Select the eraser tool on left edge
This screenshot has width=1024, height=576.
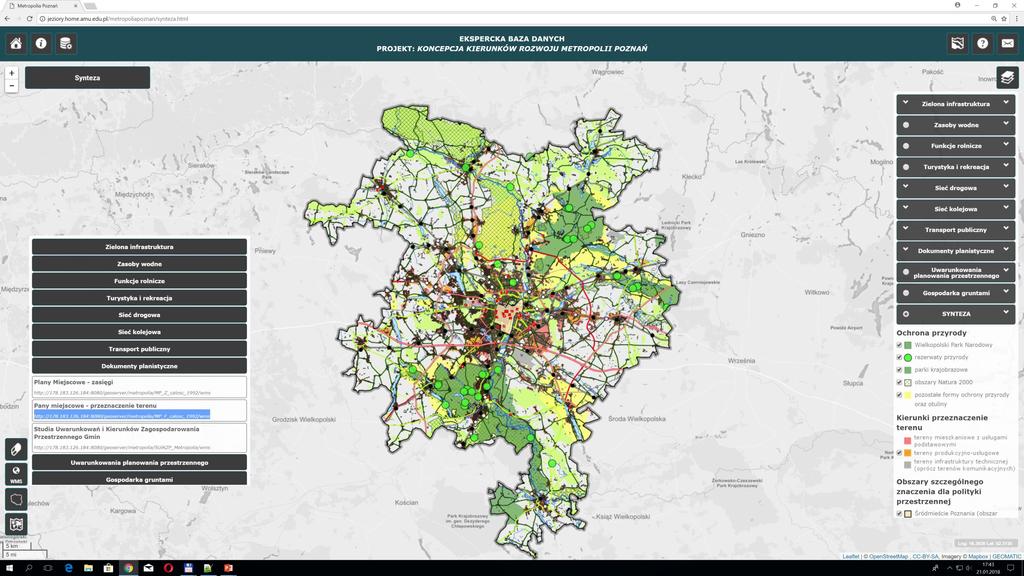(x=16, y=449)
